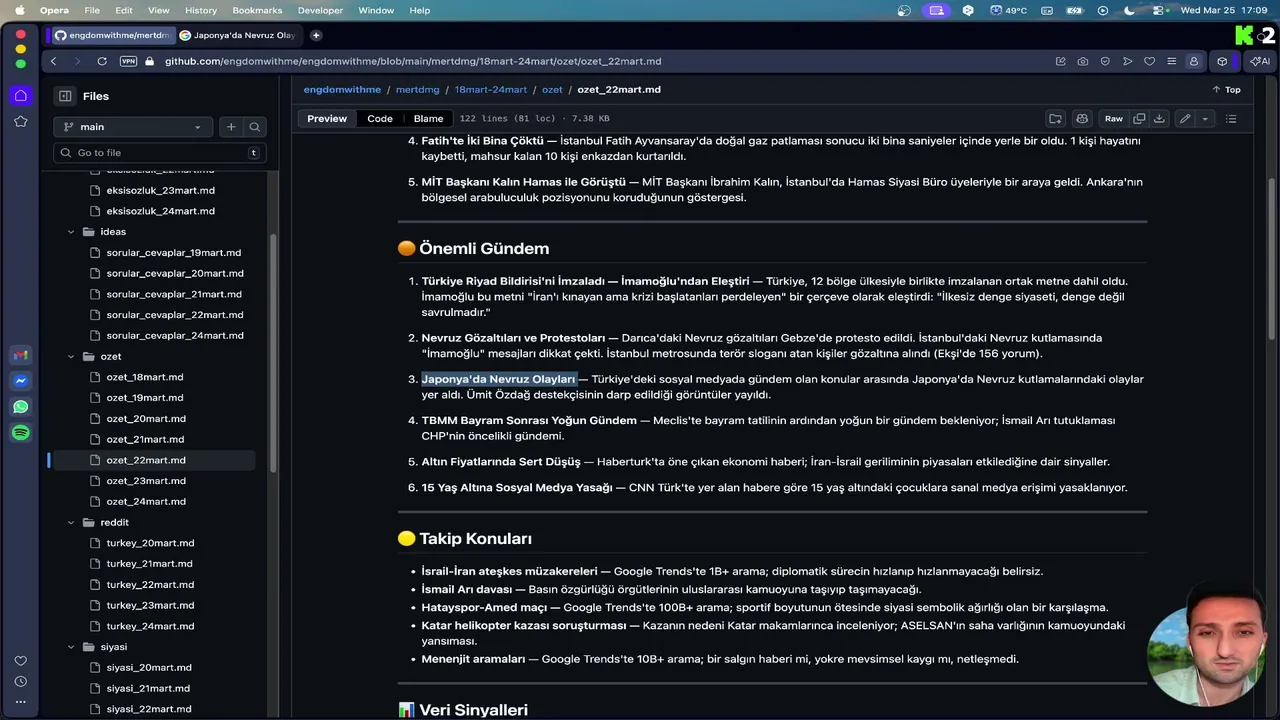The width and height of the screenshot is (1280, 720).
Task: Switch to the Code tab
Action: 380,119
